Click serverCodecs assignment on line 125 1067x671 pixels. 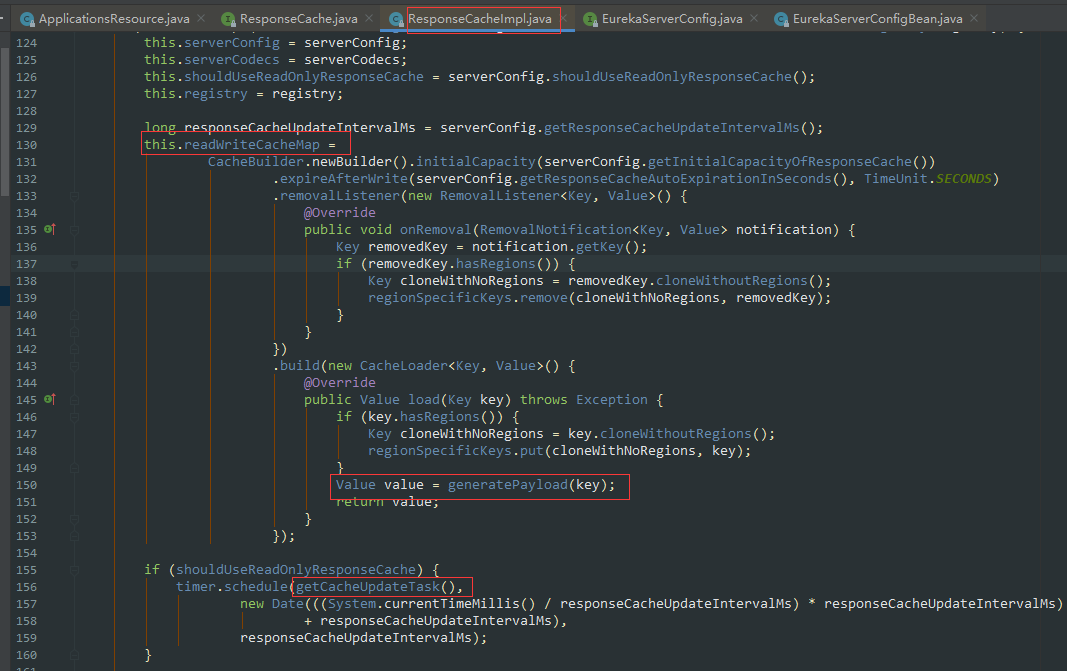coord(276,59)
